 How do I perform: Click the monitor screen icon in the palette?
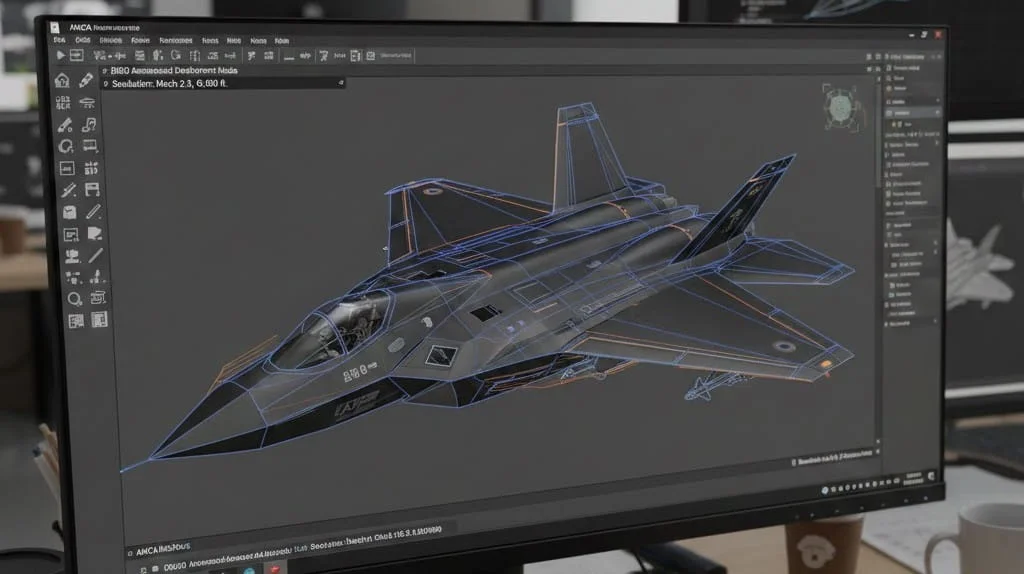[x=90, y=146]
